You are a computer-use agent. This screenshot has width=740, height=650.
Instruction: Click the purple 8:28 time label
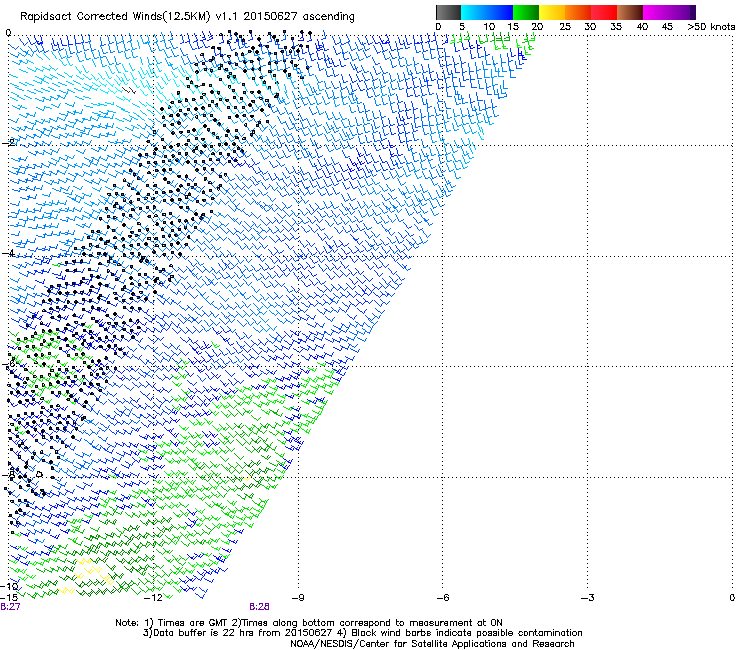(x=259, y=607)
